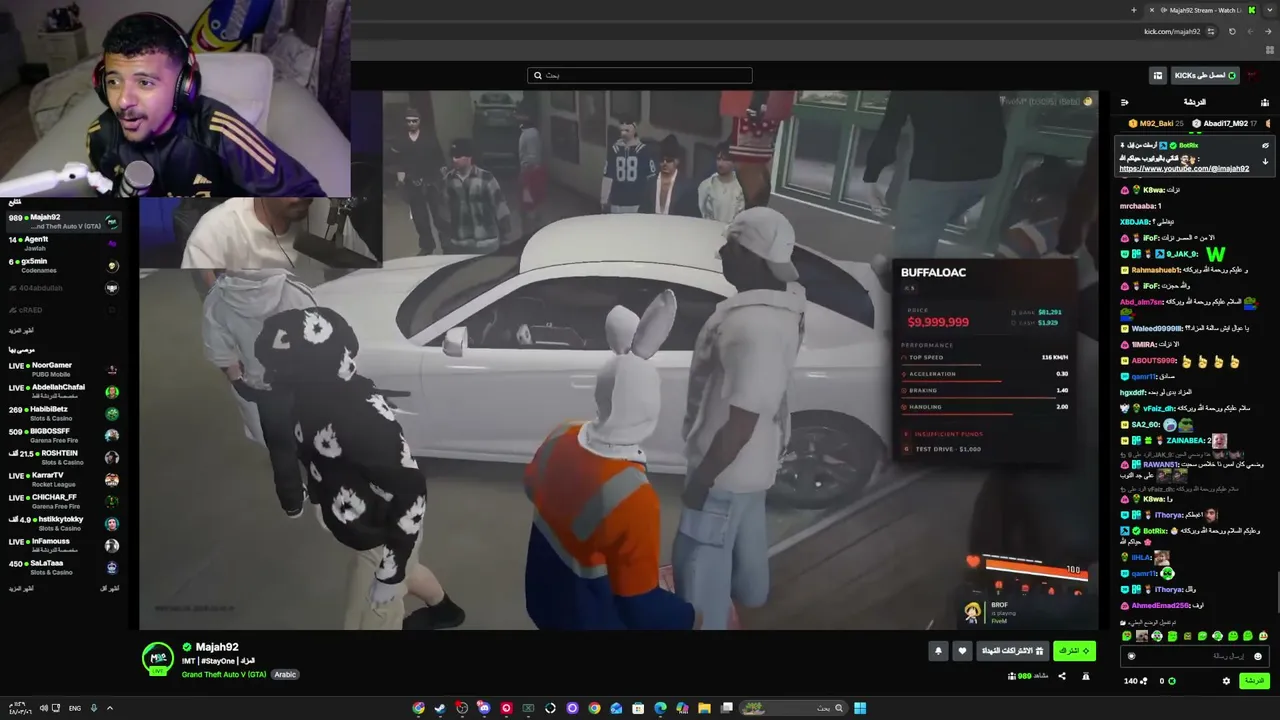Expand show more under following list
The image size is (1280, 720).
coord(21,330)
